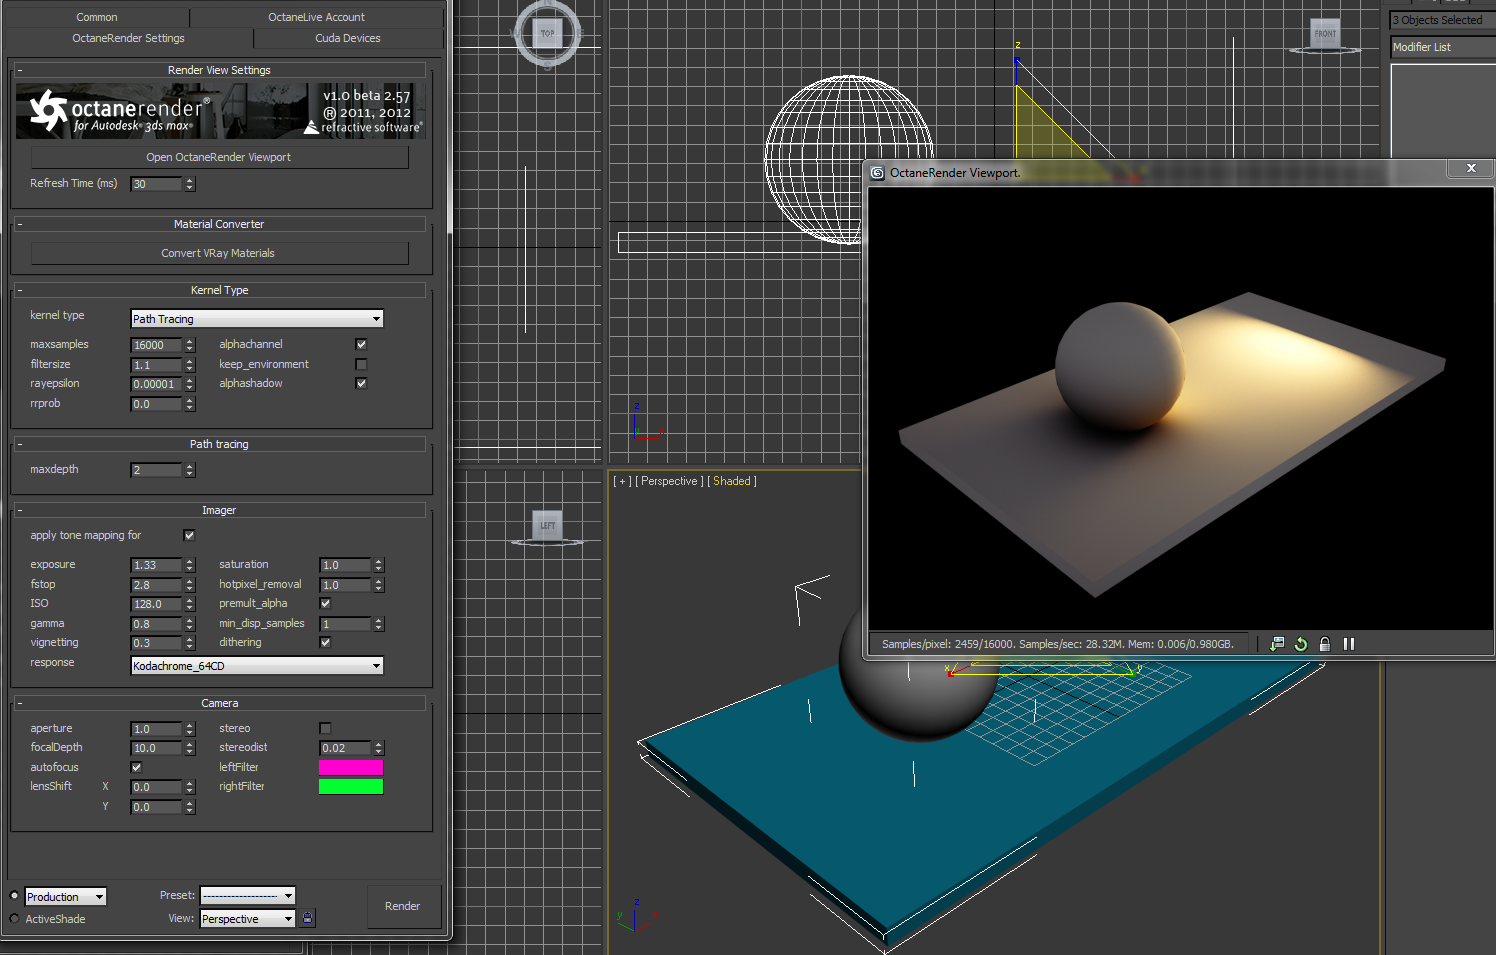The height and width of the screenshot is (955, 1496).
Task: Pause rendering in the OctaneRender Viewport
Action: click(x=1349, y=644)
